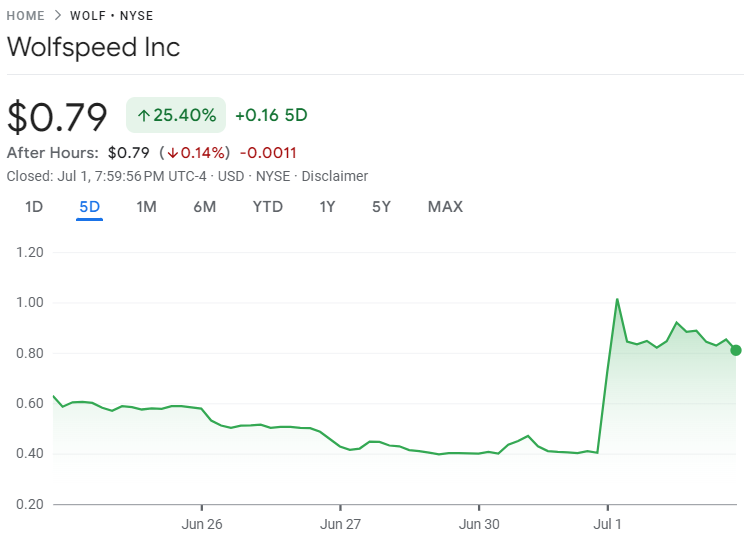Click the up arrow in percent badge

point(144,115)
